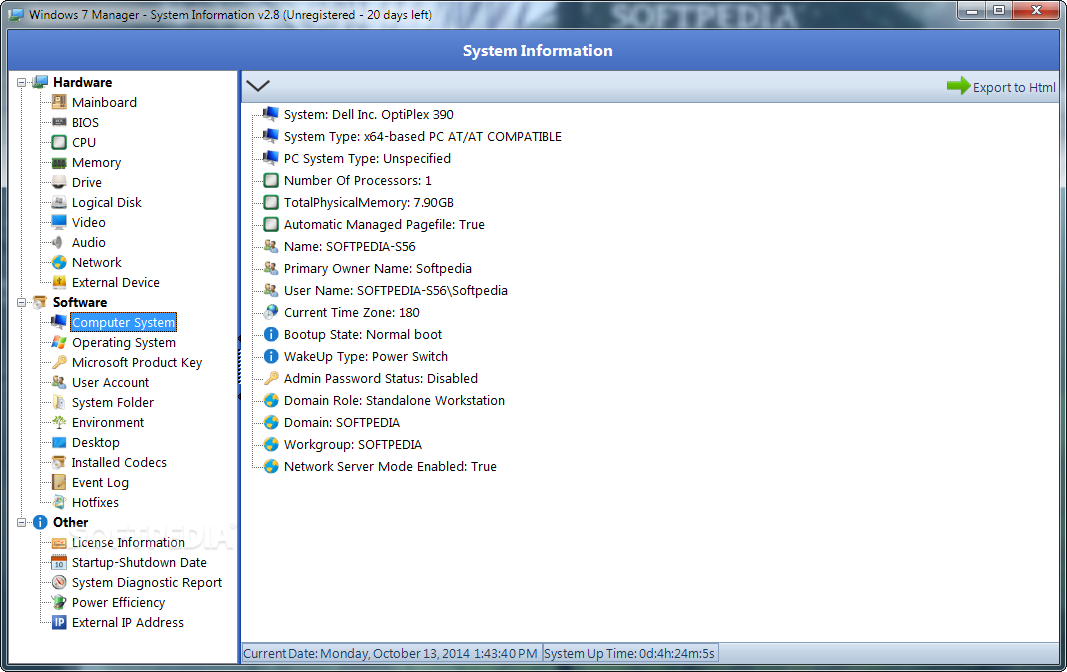This screenshot has height=672, width=1067.
Task: Open System Diagnostic Report
Action: click(x=147, y=582)
